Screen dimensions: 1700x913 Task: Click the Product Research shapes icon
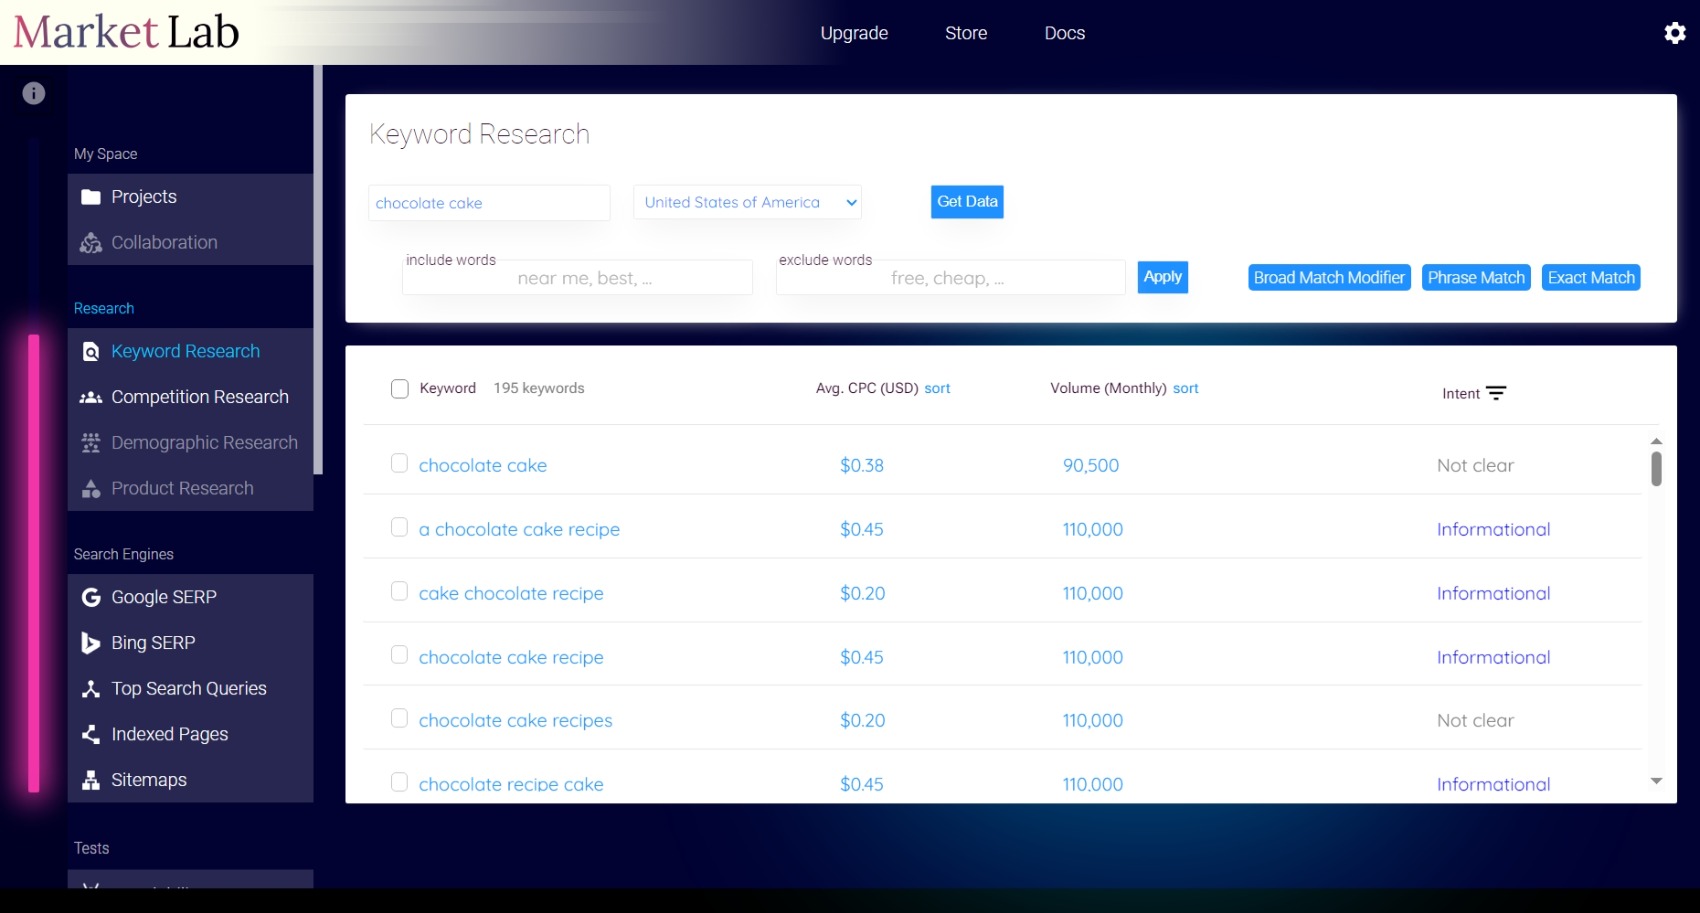91,489
